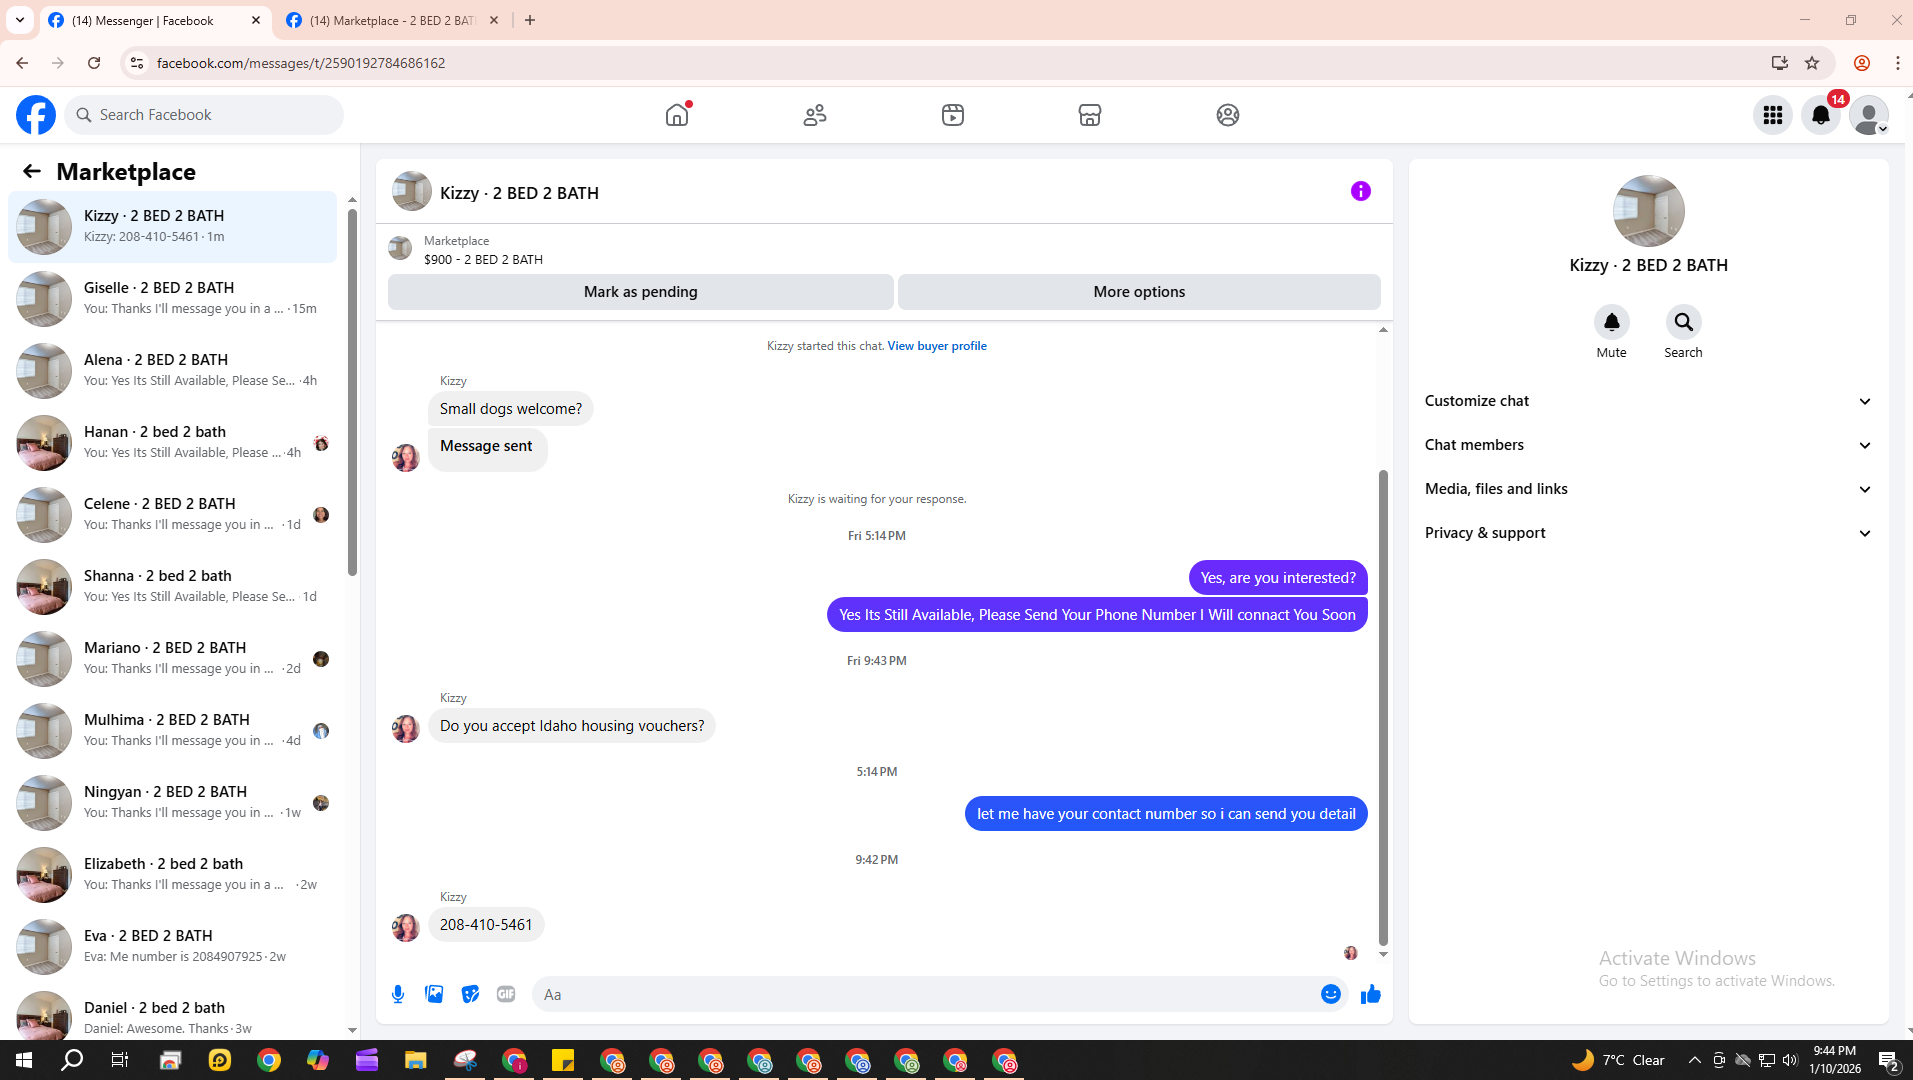Open the Friends icon in top navigation
Screen dimensions: 1913x1080
tap(815, 115)
